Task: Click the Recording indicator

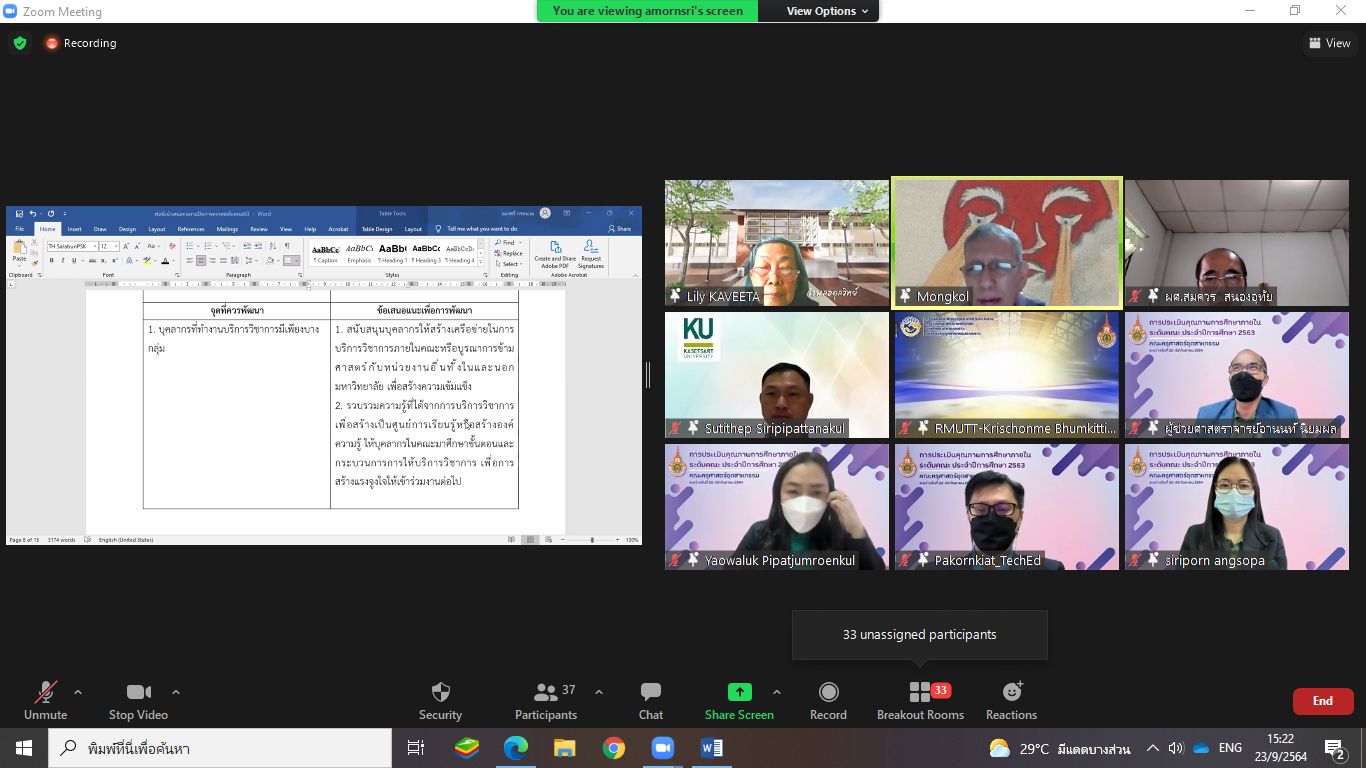Action: (x=81, y=43)
